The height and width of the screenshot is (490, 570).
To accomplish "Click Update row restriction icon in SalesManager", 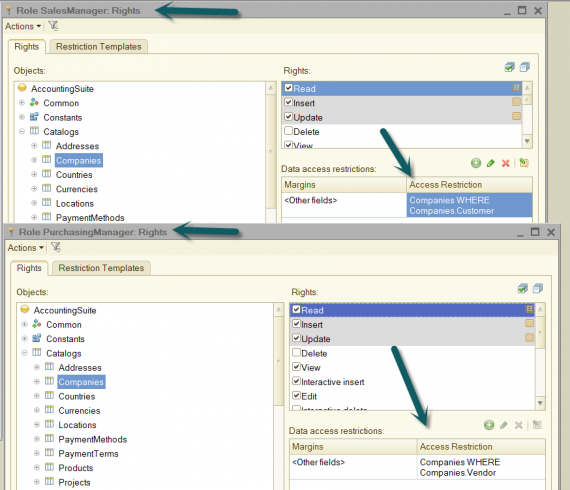I will (x=516, y=116).
